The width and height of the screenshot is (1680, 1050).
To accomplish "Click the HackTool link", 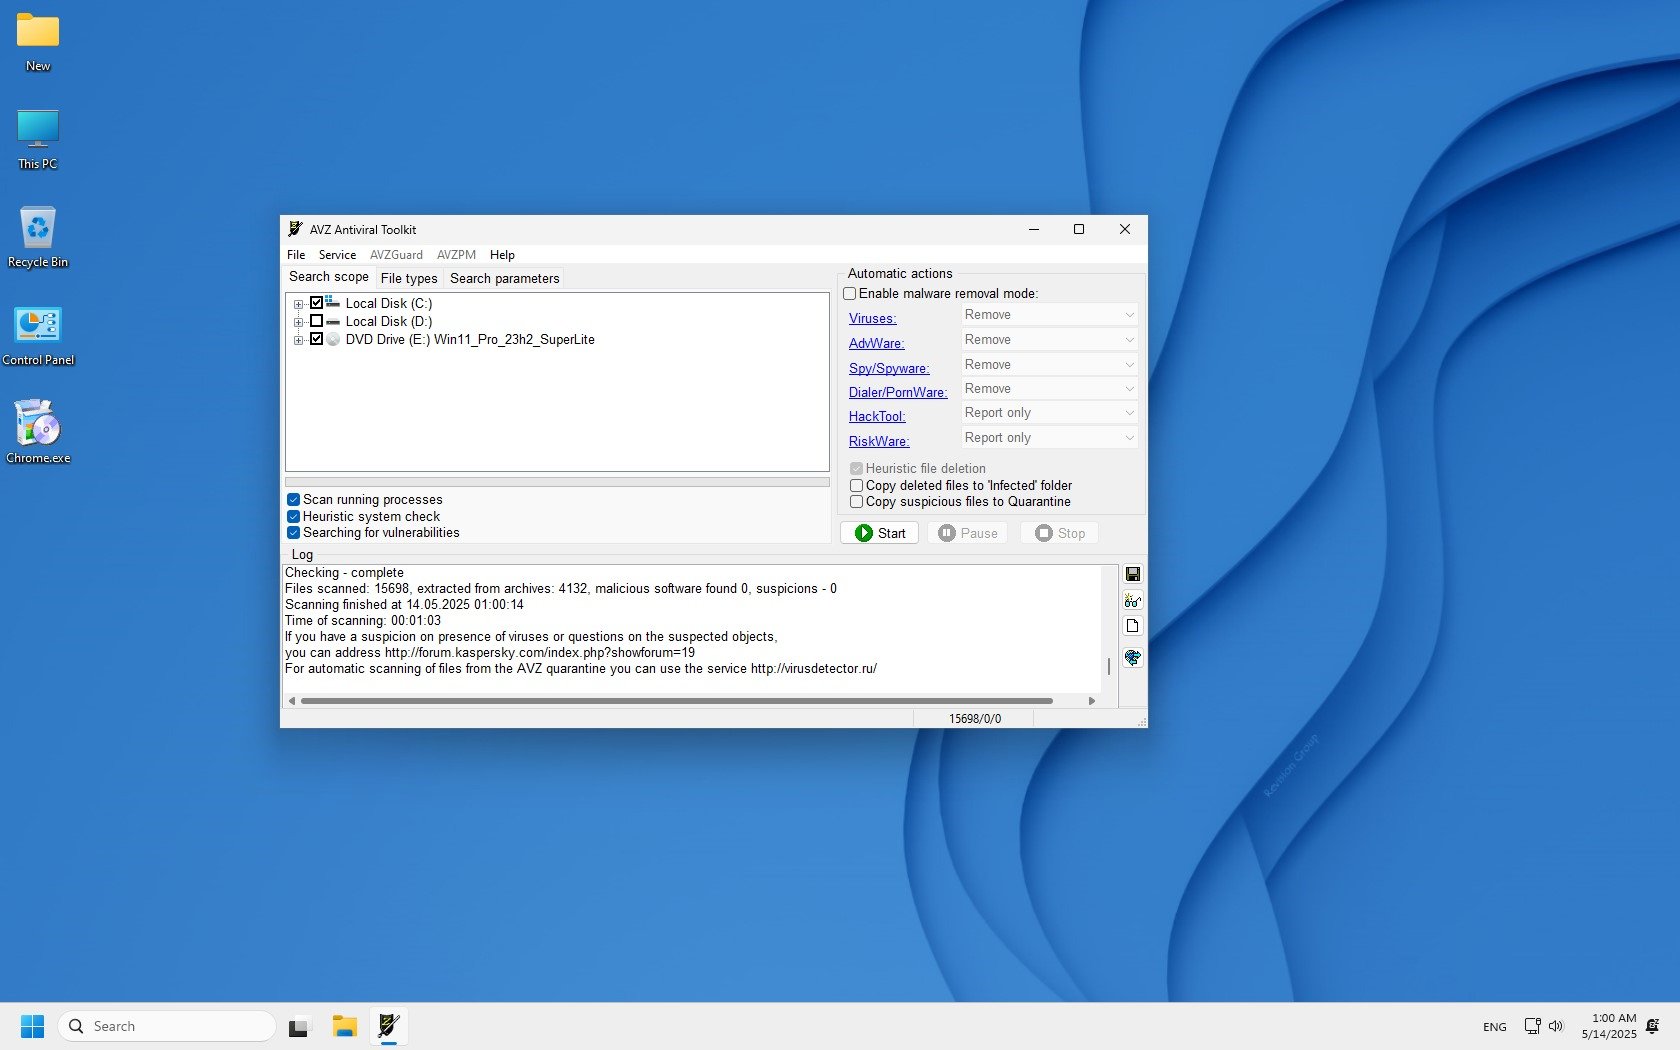I will [877, 417].
